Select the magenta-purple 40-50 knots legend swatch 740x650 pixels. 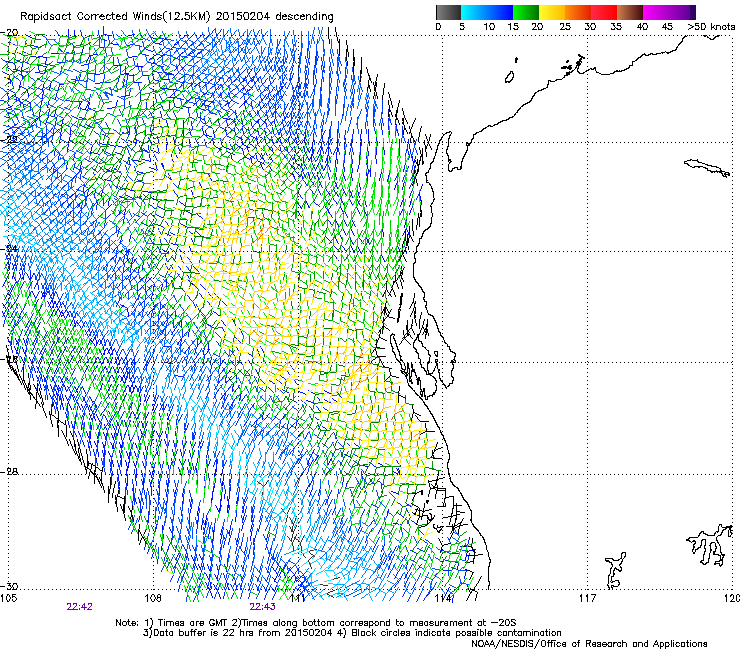pyautogui.click(x=669, y=12)
